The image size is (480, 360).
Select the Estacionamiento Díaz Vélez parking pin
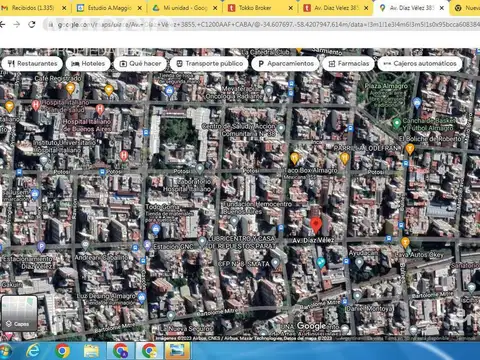coord(41,247)
